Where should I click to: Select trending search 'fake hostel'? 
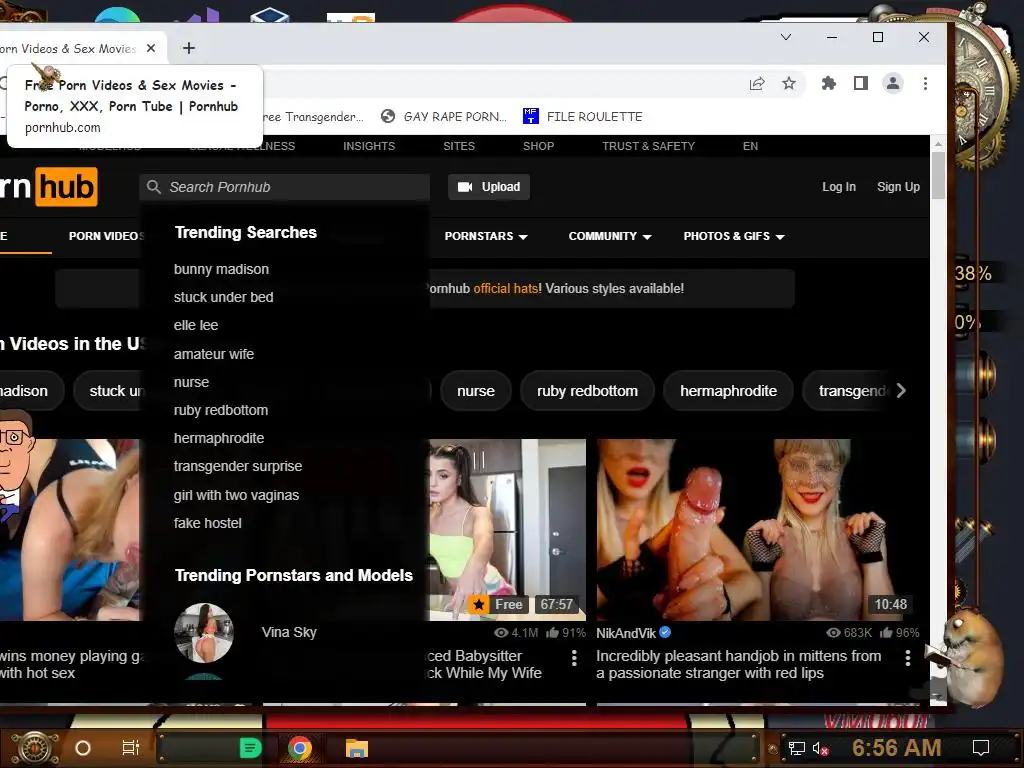[208, 523]
